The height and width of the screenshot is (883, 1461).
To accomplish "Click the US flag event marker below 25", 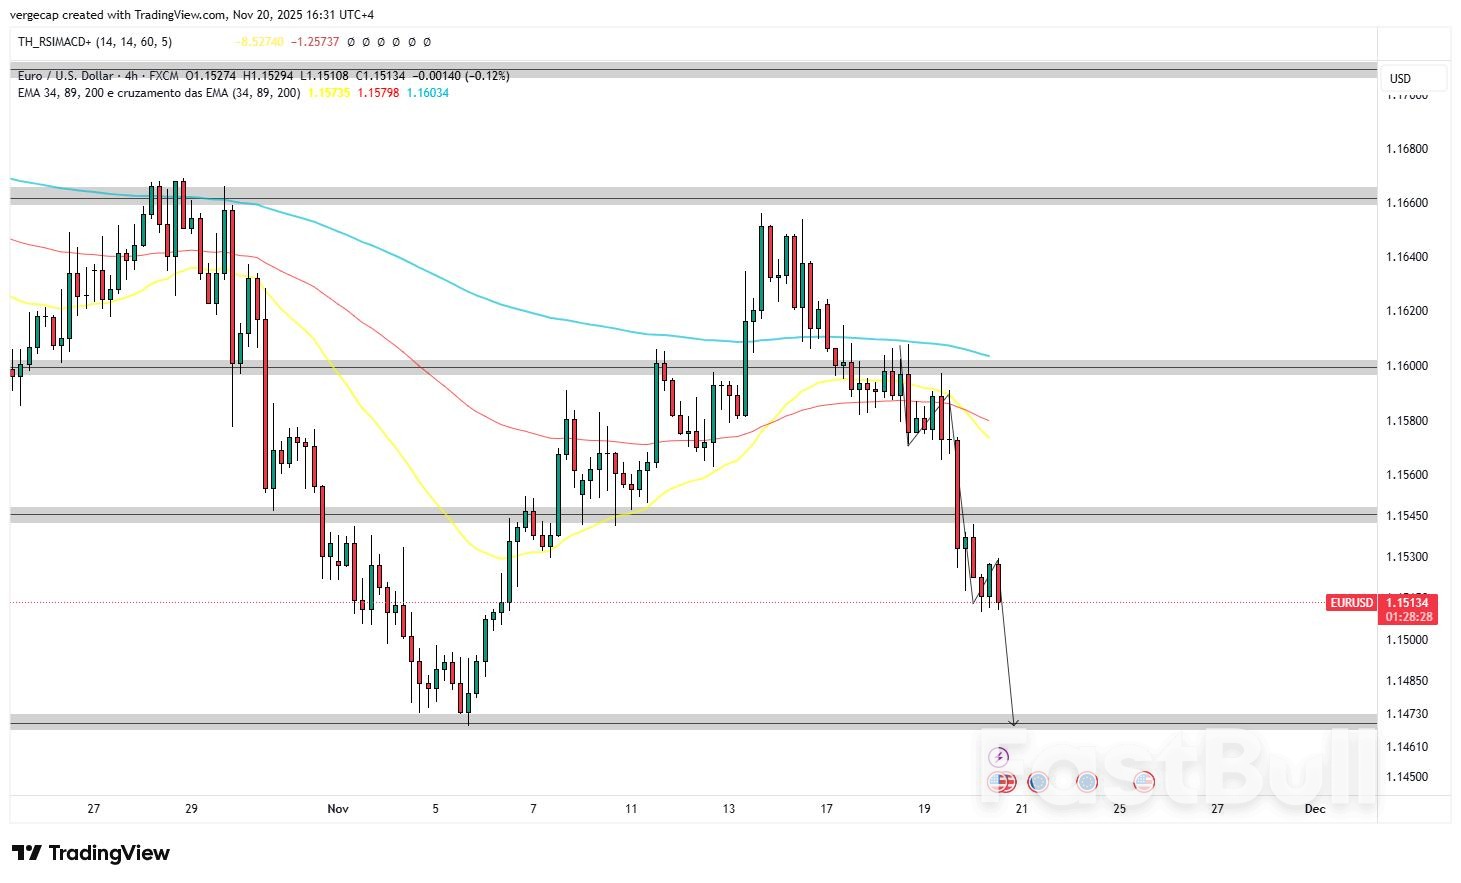I will pyautogui.click(x=1142, y=783).
